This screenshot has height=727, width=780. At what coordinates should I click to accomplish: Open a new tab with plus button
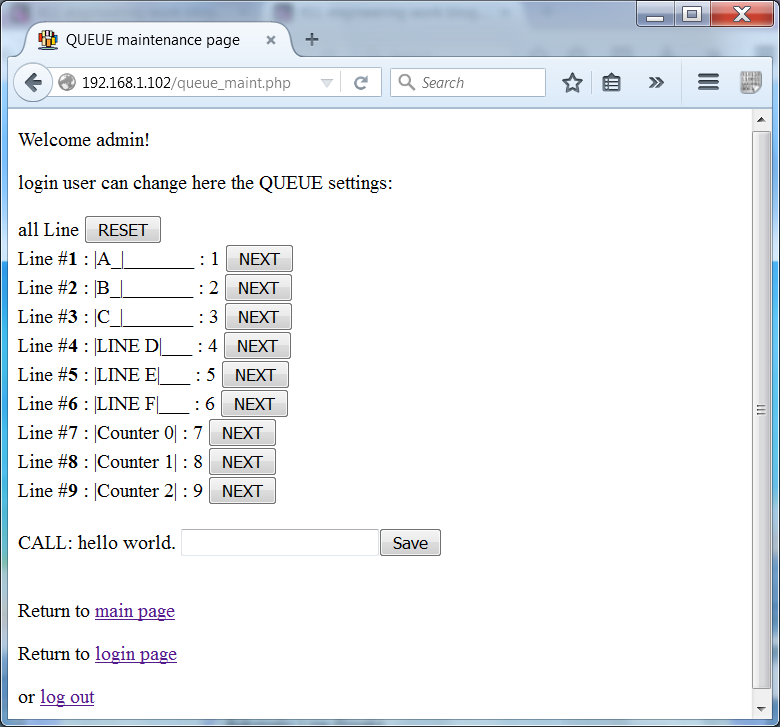[x=312, y=40]
